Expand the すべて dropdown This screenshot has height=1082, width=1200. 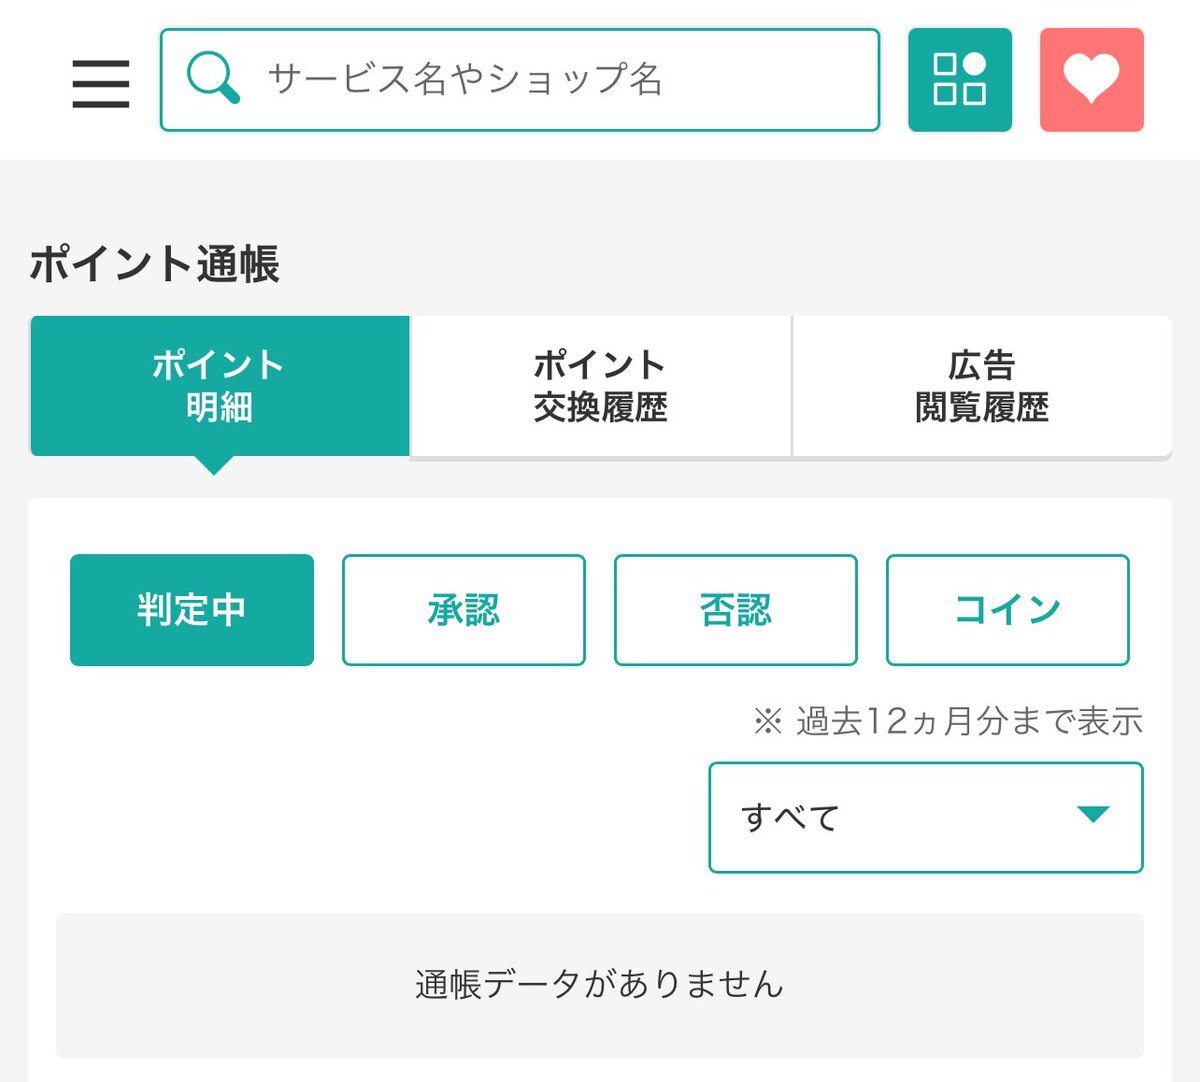926,818
